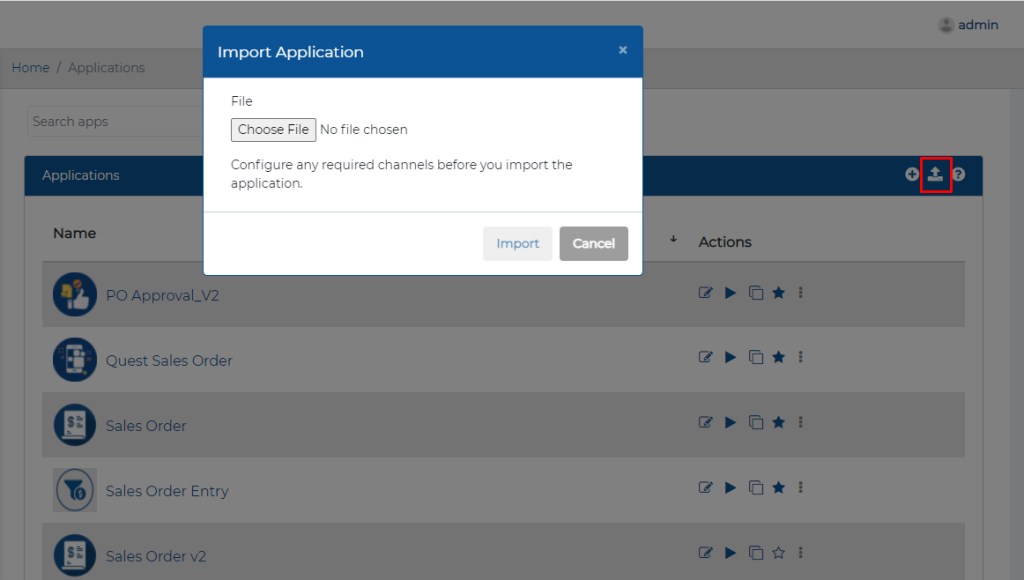Click the Import button in dialog
Screen dimensions: 1024x580
tap(517, 244)
